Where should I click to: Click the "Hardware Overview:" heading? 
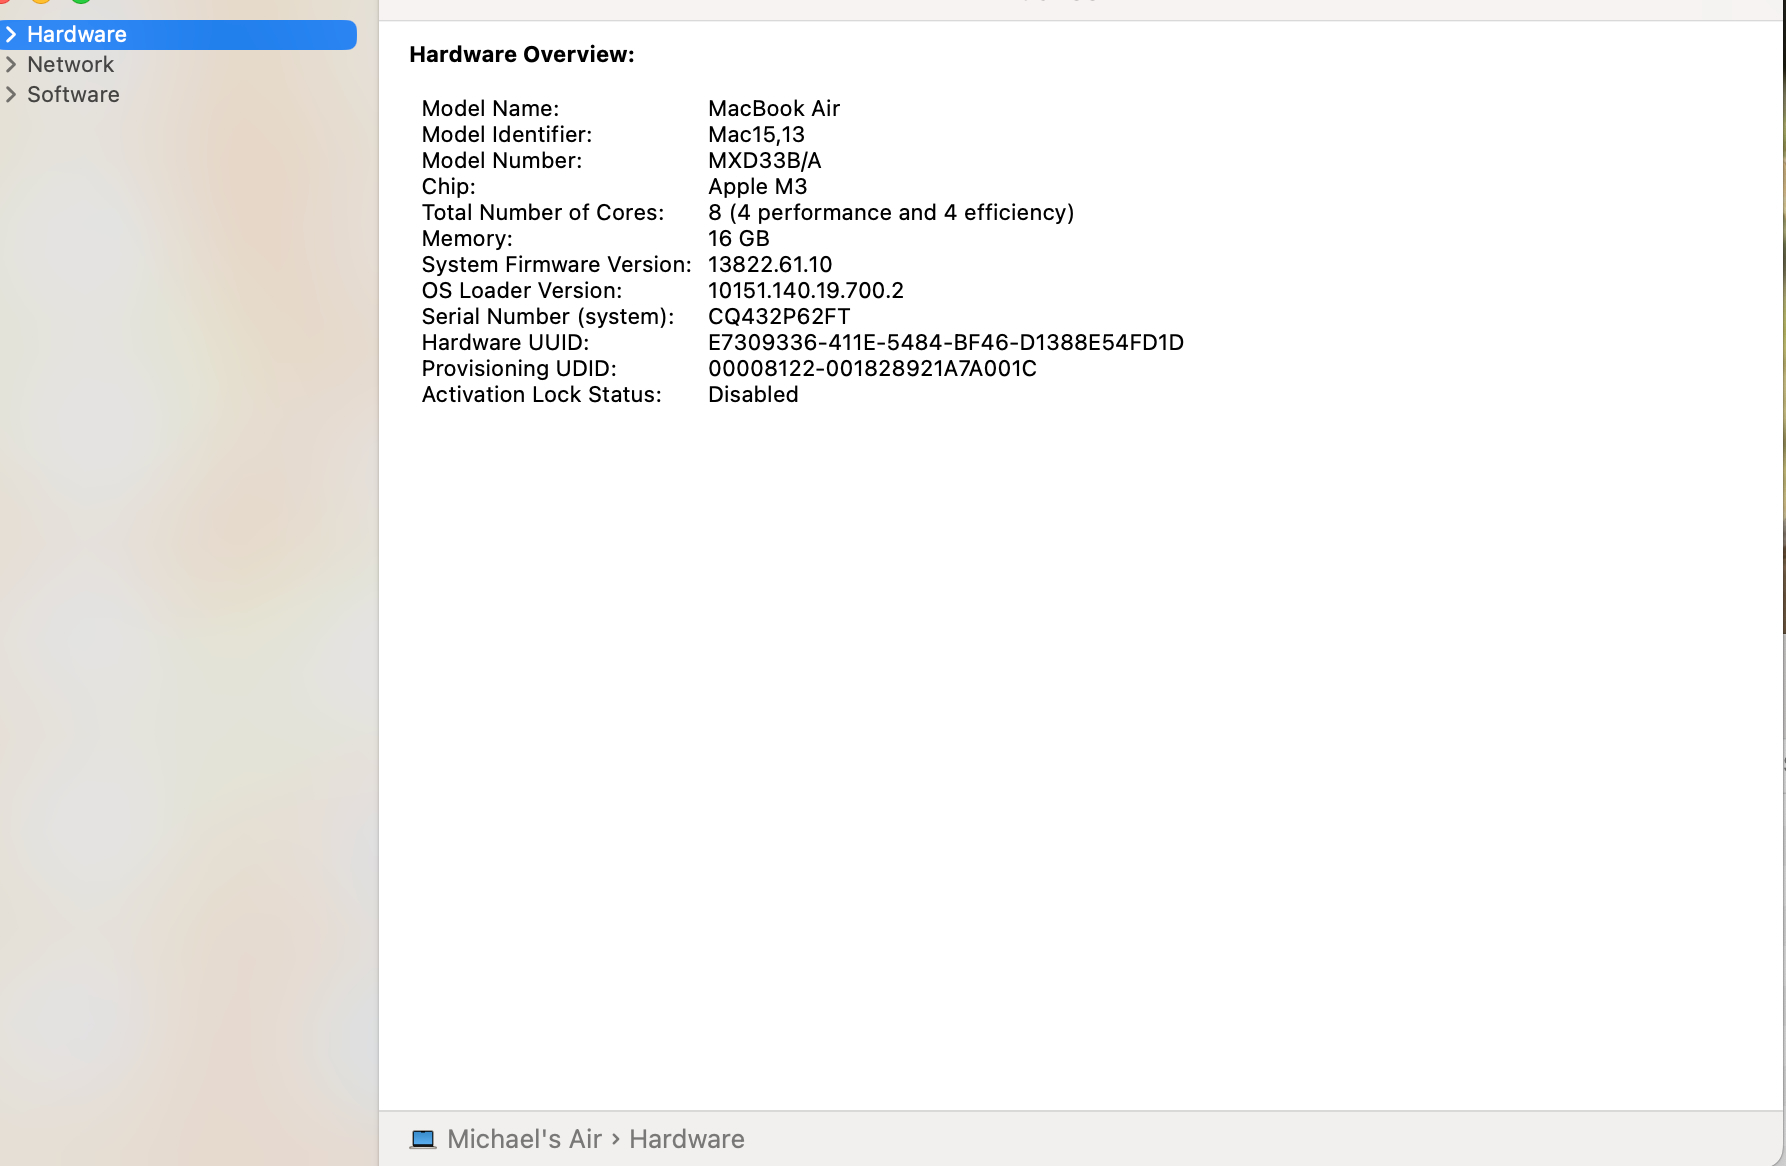click(522, 55)
